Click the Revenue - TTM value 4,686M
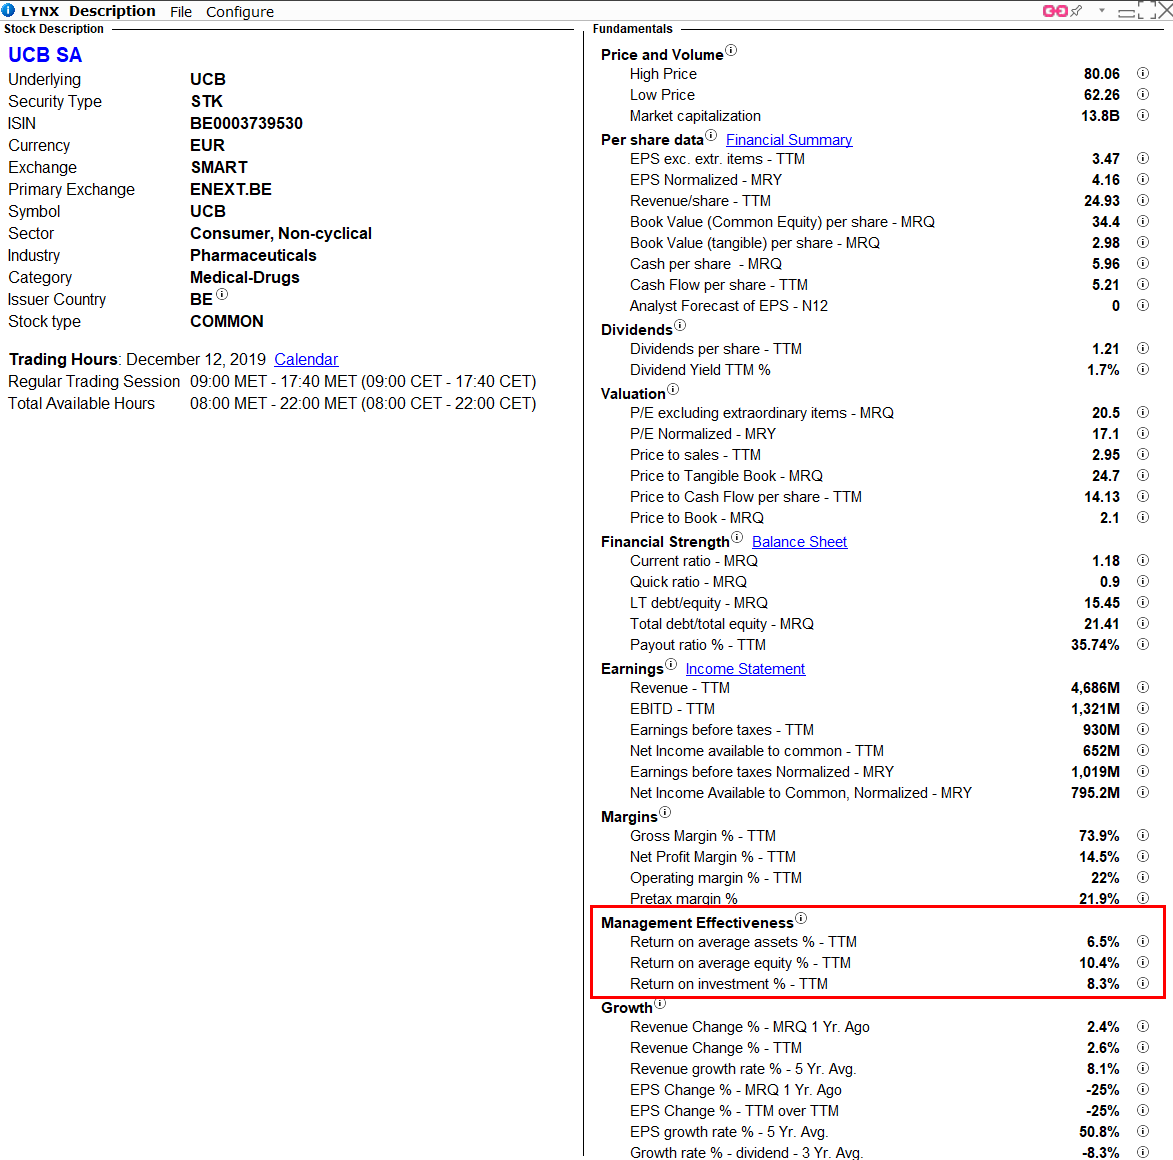The image size is (1173, 1160). coord(1095,688)
